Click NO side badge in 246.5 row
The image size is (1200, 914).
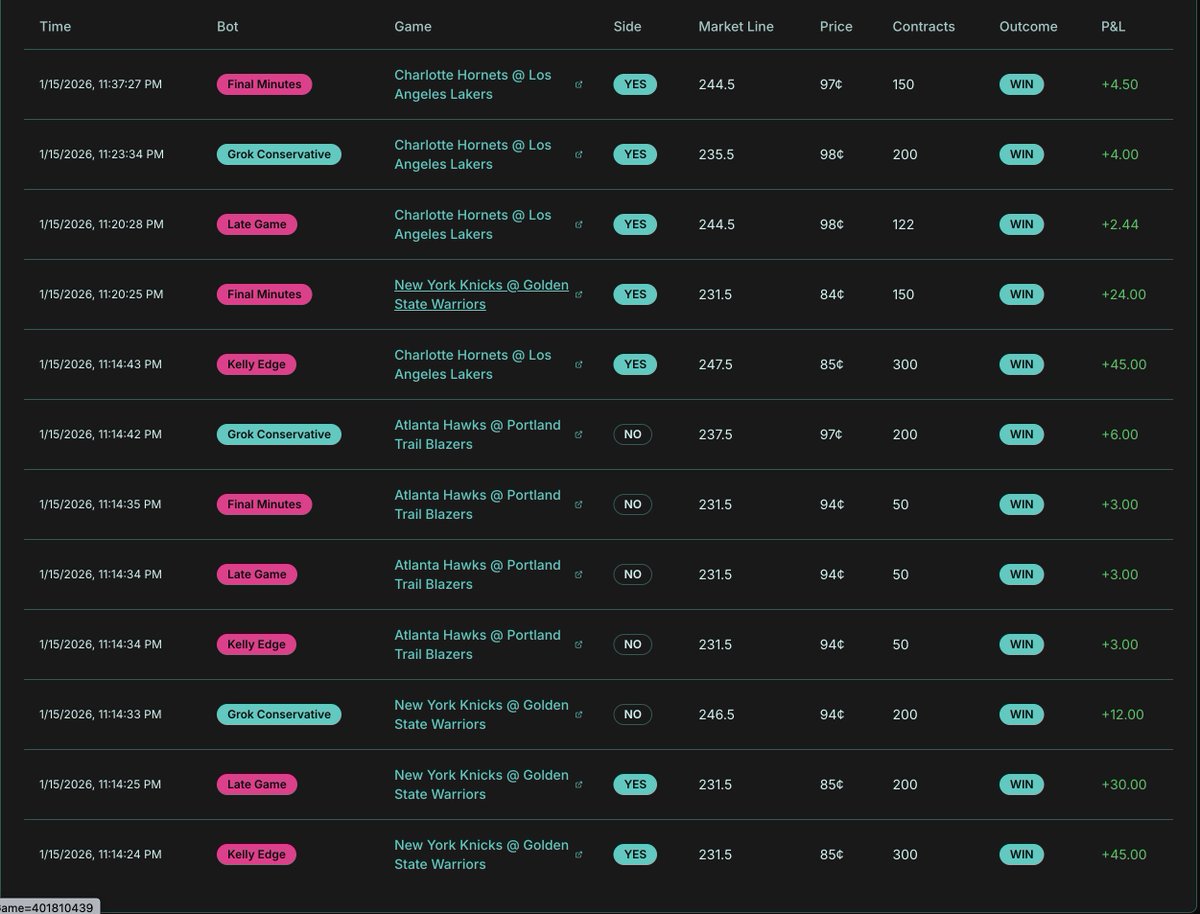pyautogui.click(x=632, y=715)
